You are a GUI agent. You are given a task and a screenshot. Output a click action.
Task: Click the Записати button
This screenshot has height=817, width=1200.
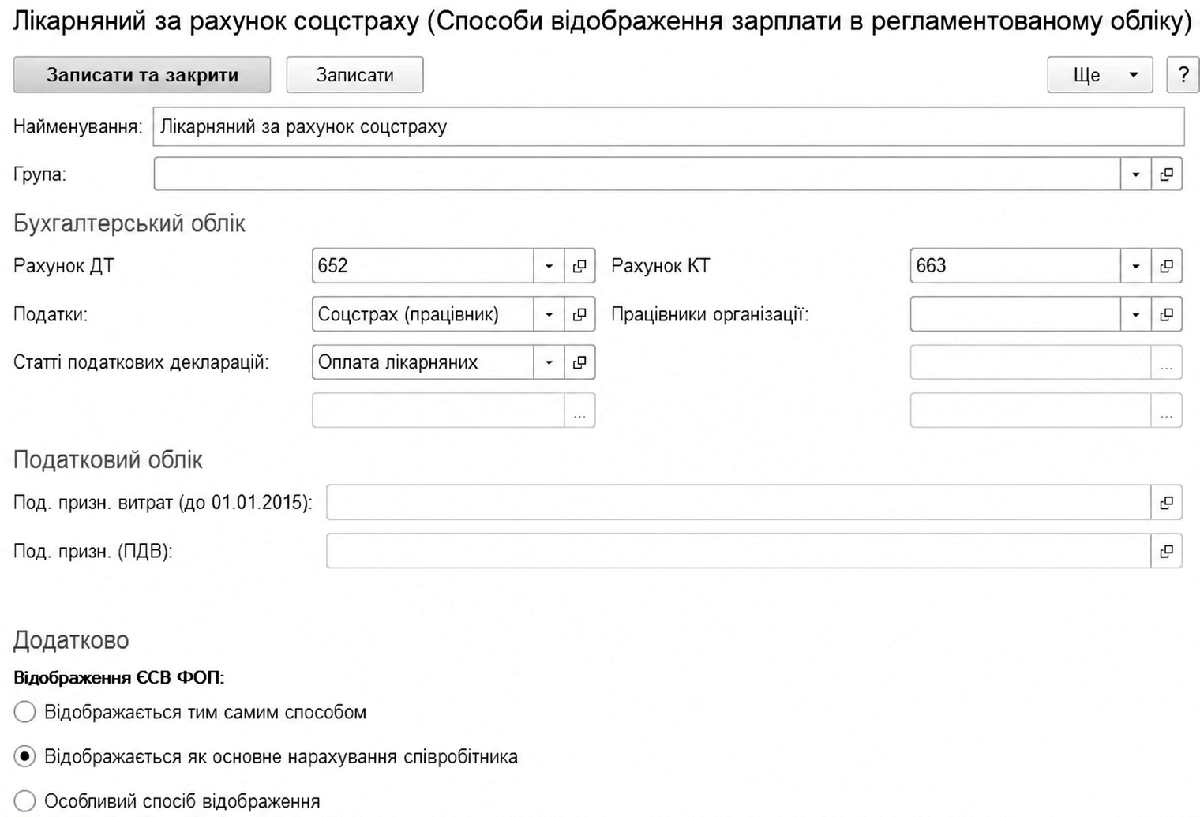coord(355,75)
